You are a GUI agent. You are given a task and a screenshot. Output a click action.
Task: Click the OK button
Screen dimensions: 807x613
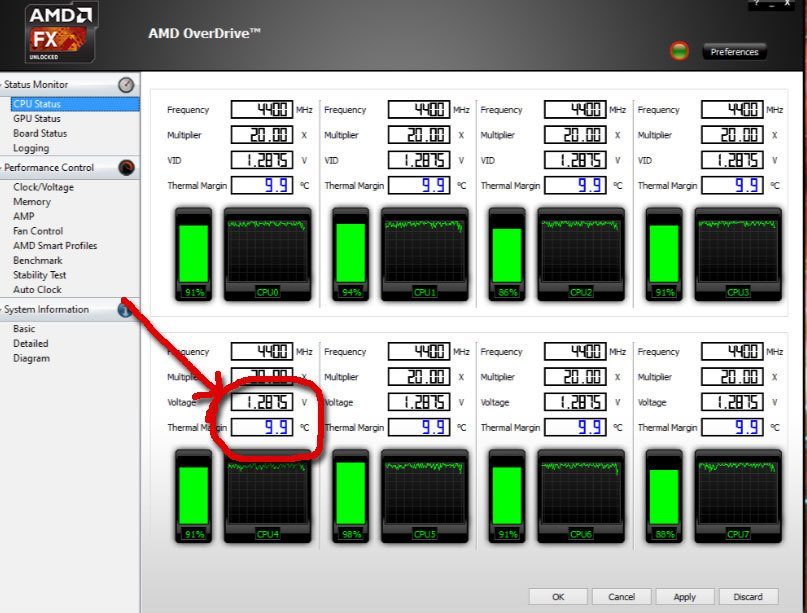[x=558, y=597]
